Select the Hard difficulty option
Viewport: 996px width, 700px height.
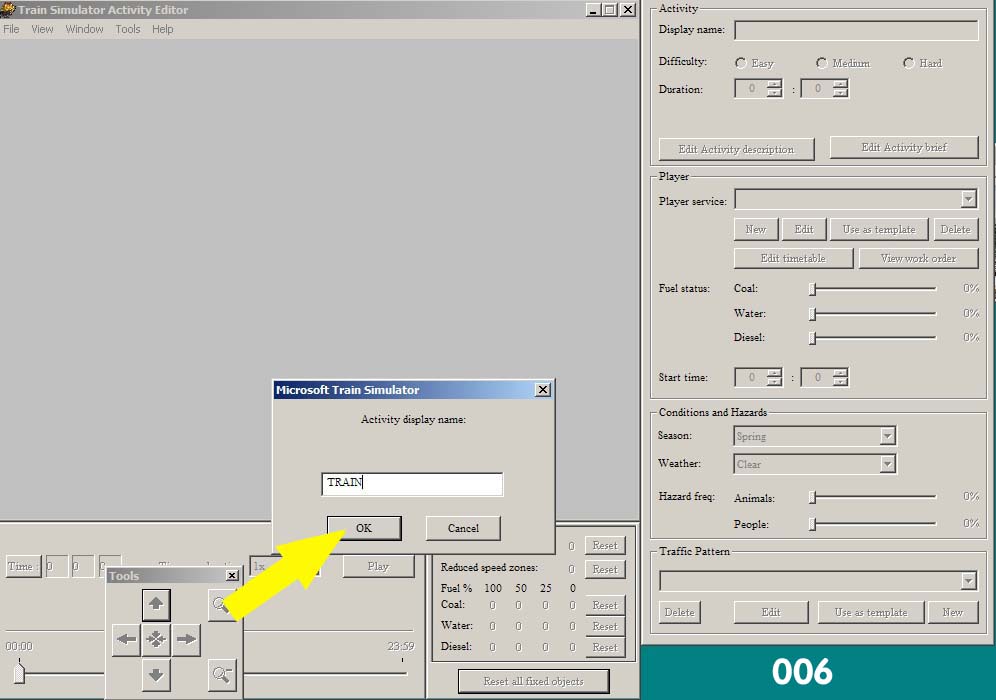(x=909, y=63)
